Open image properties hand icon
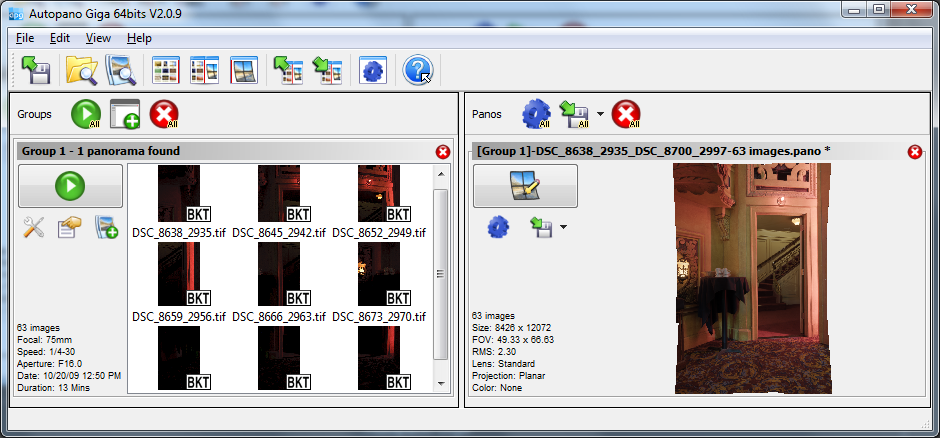The width and height of the screenshot is (940, 438). tap(69, 228)
